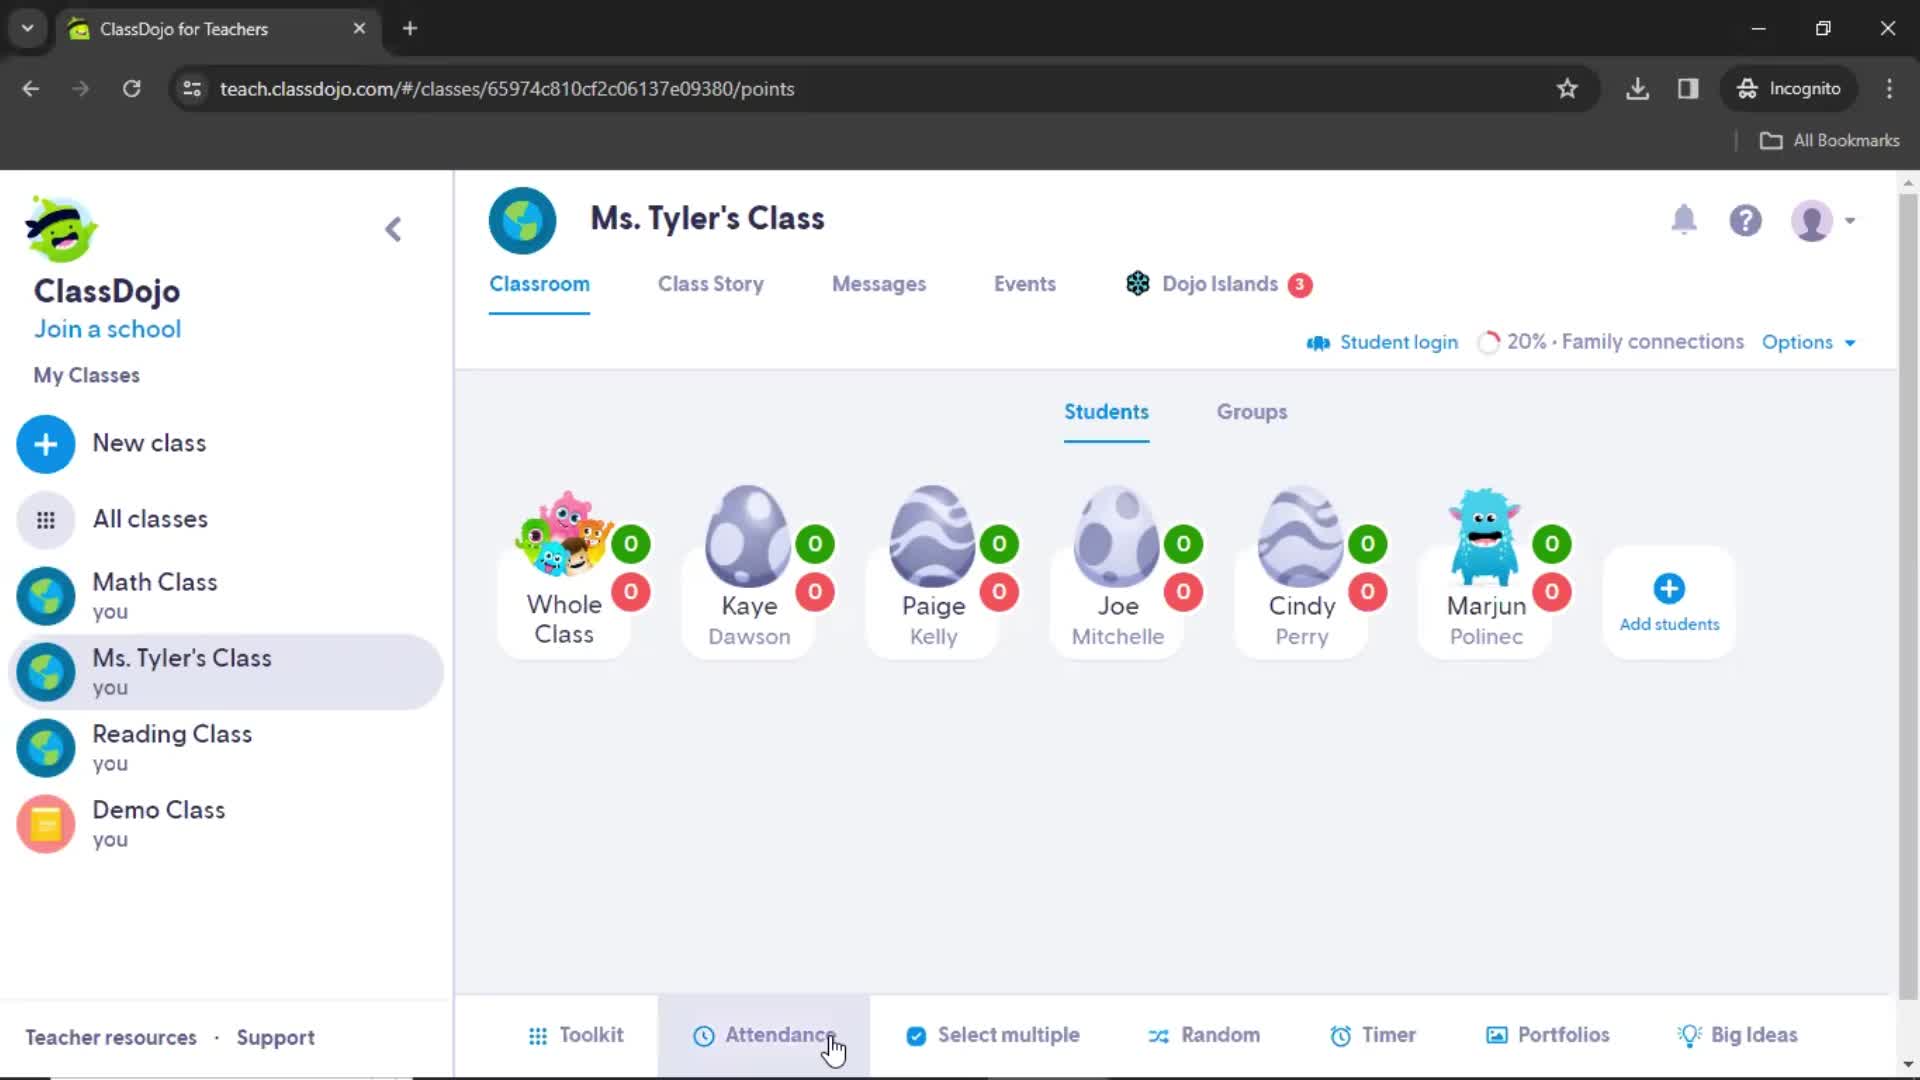Image resolution: width=1920 pixels, height=1080 pixels.
Task: Open the Events tab
Action: coord(1025,285)
